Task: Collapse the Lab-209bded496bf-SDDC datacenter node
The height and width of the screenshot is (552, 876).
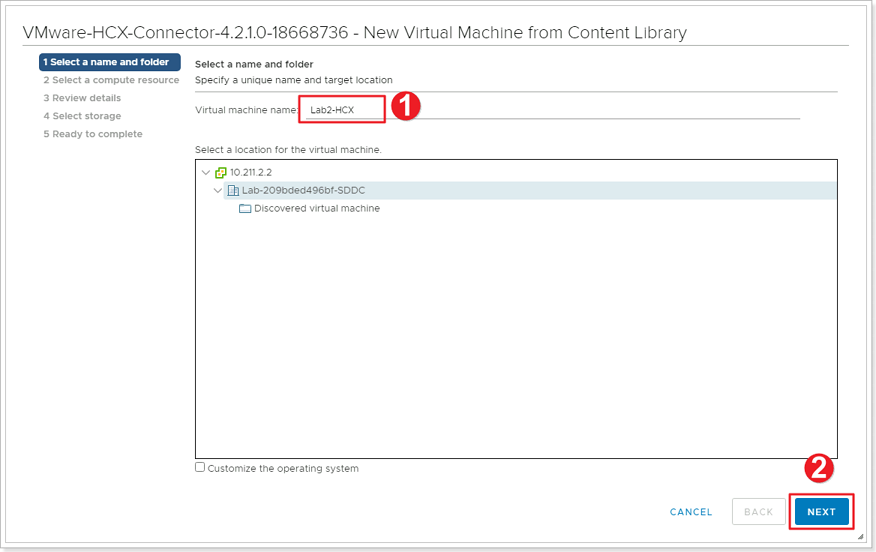Action: click(x=218, y=190)
